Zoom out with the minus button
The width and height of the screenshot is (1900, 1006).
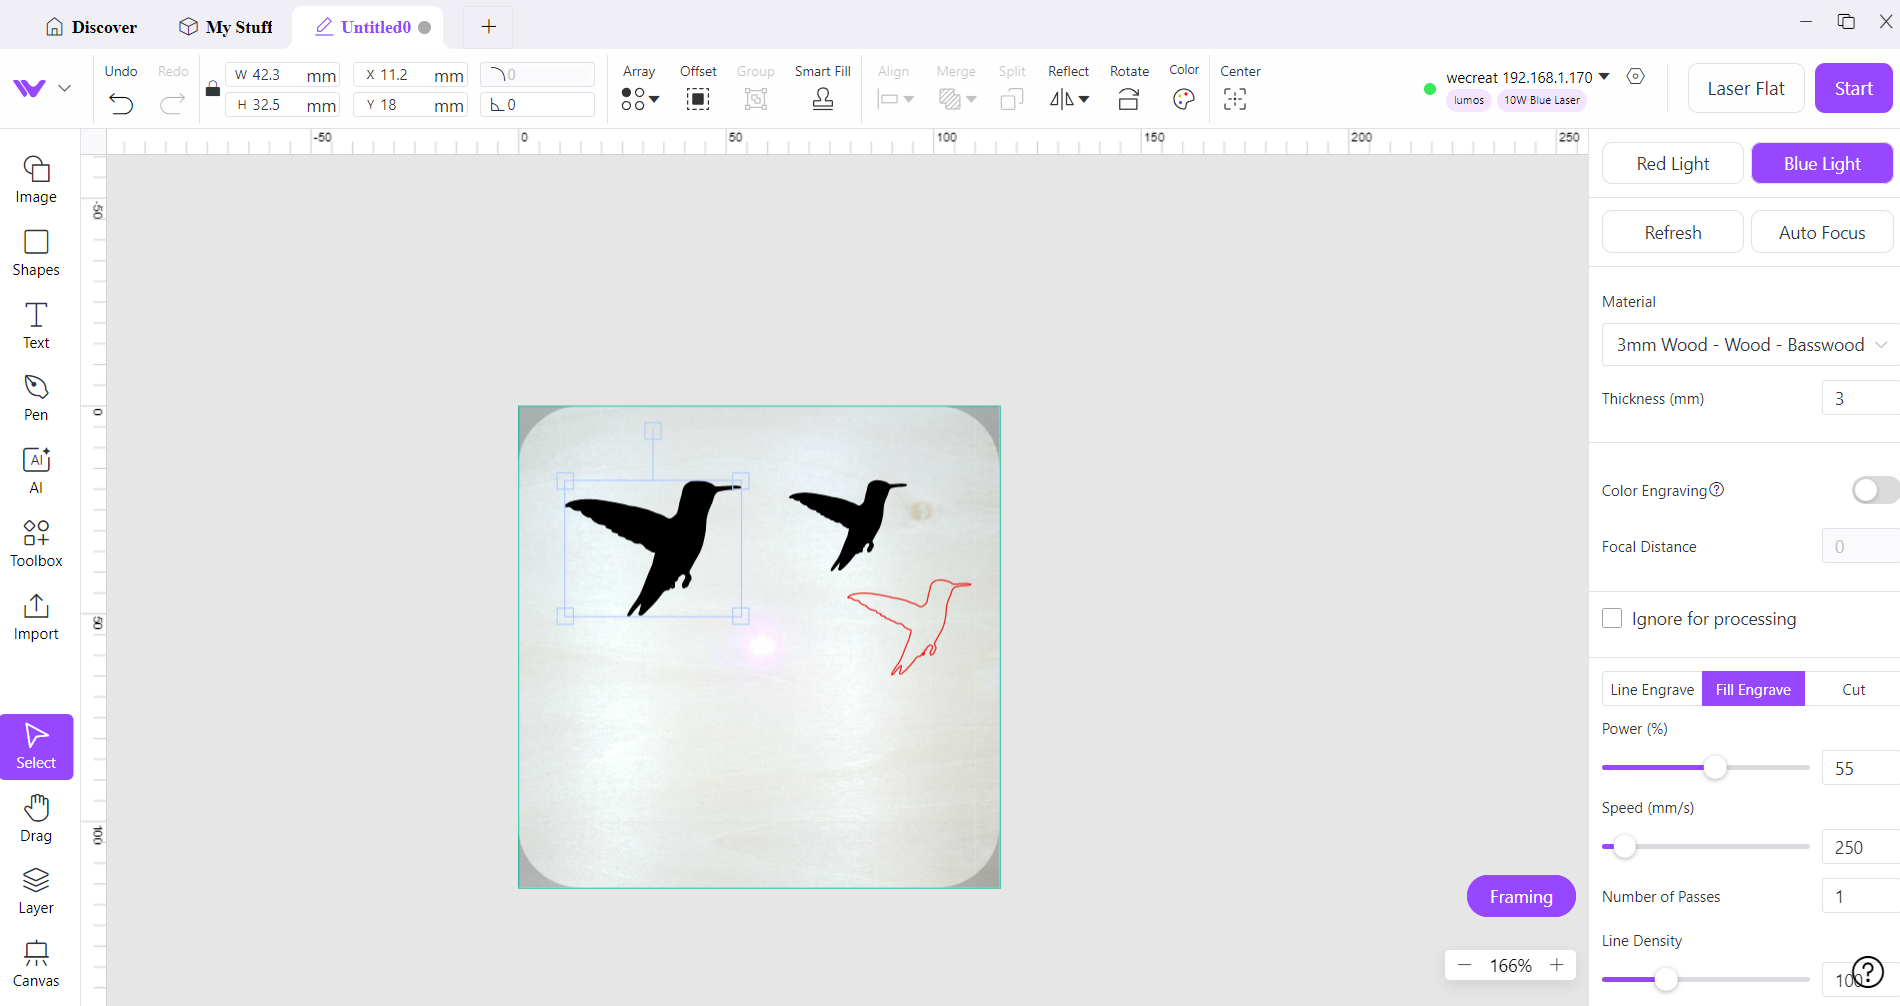pyautogui.click(x=1465, y=965)
